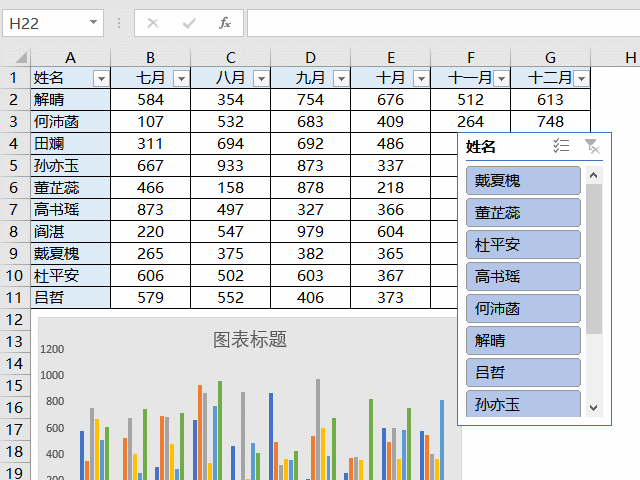The image size is (640, 480).
Task: Click the select-all corner triangle
Action: coord(21,58)
